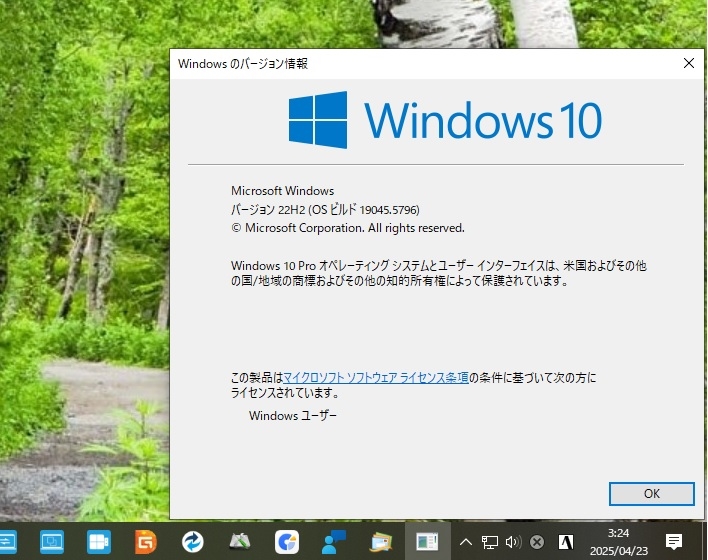708x560 pixels.
Task: Open the Microsoft Software License Terms link
Action: 376,378
